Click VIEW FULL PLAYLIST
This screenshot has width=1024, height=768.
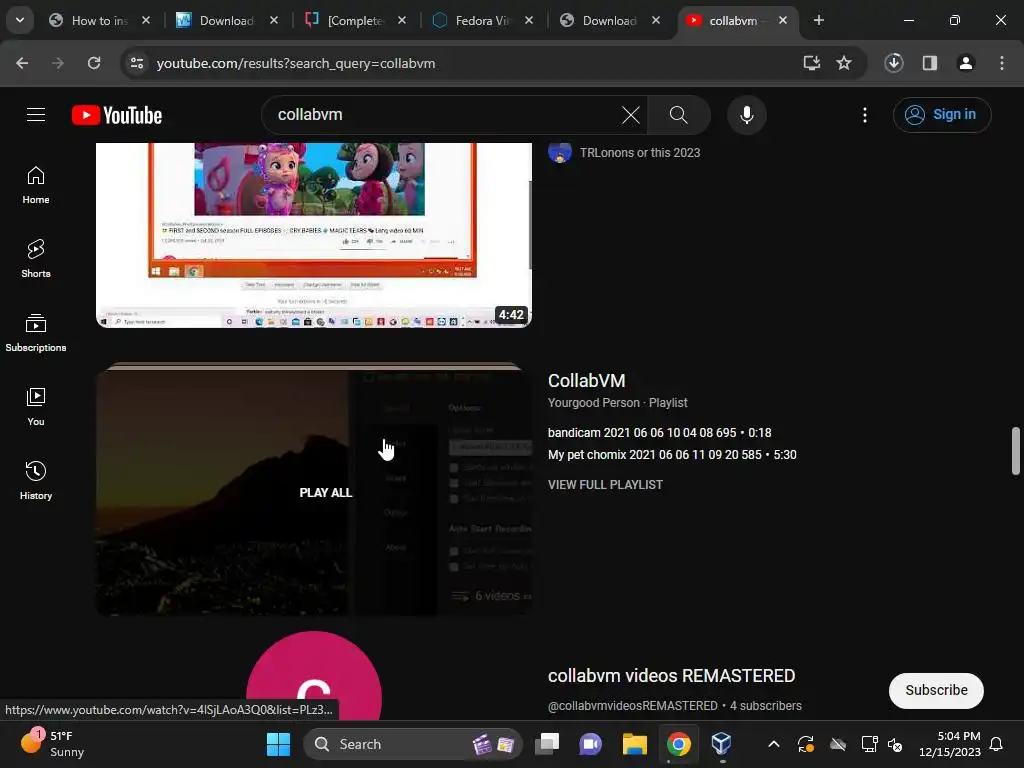click(605, 485)
